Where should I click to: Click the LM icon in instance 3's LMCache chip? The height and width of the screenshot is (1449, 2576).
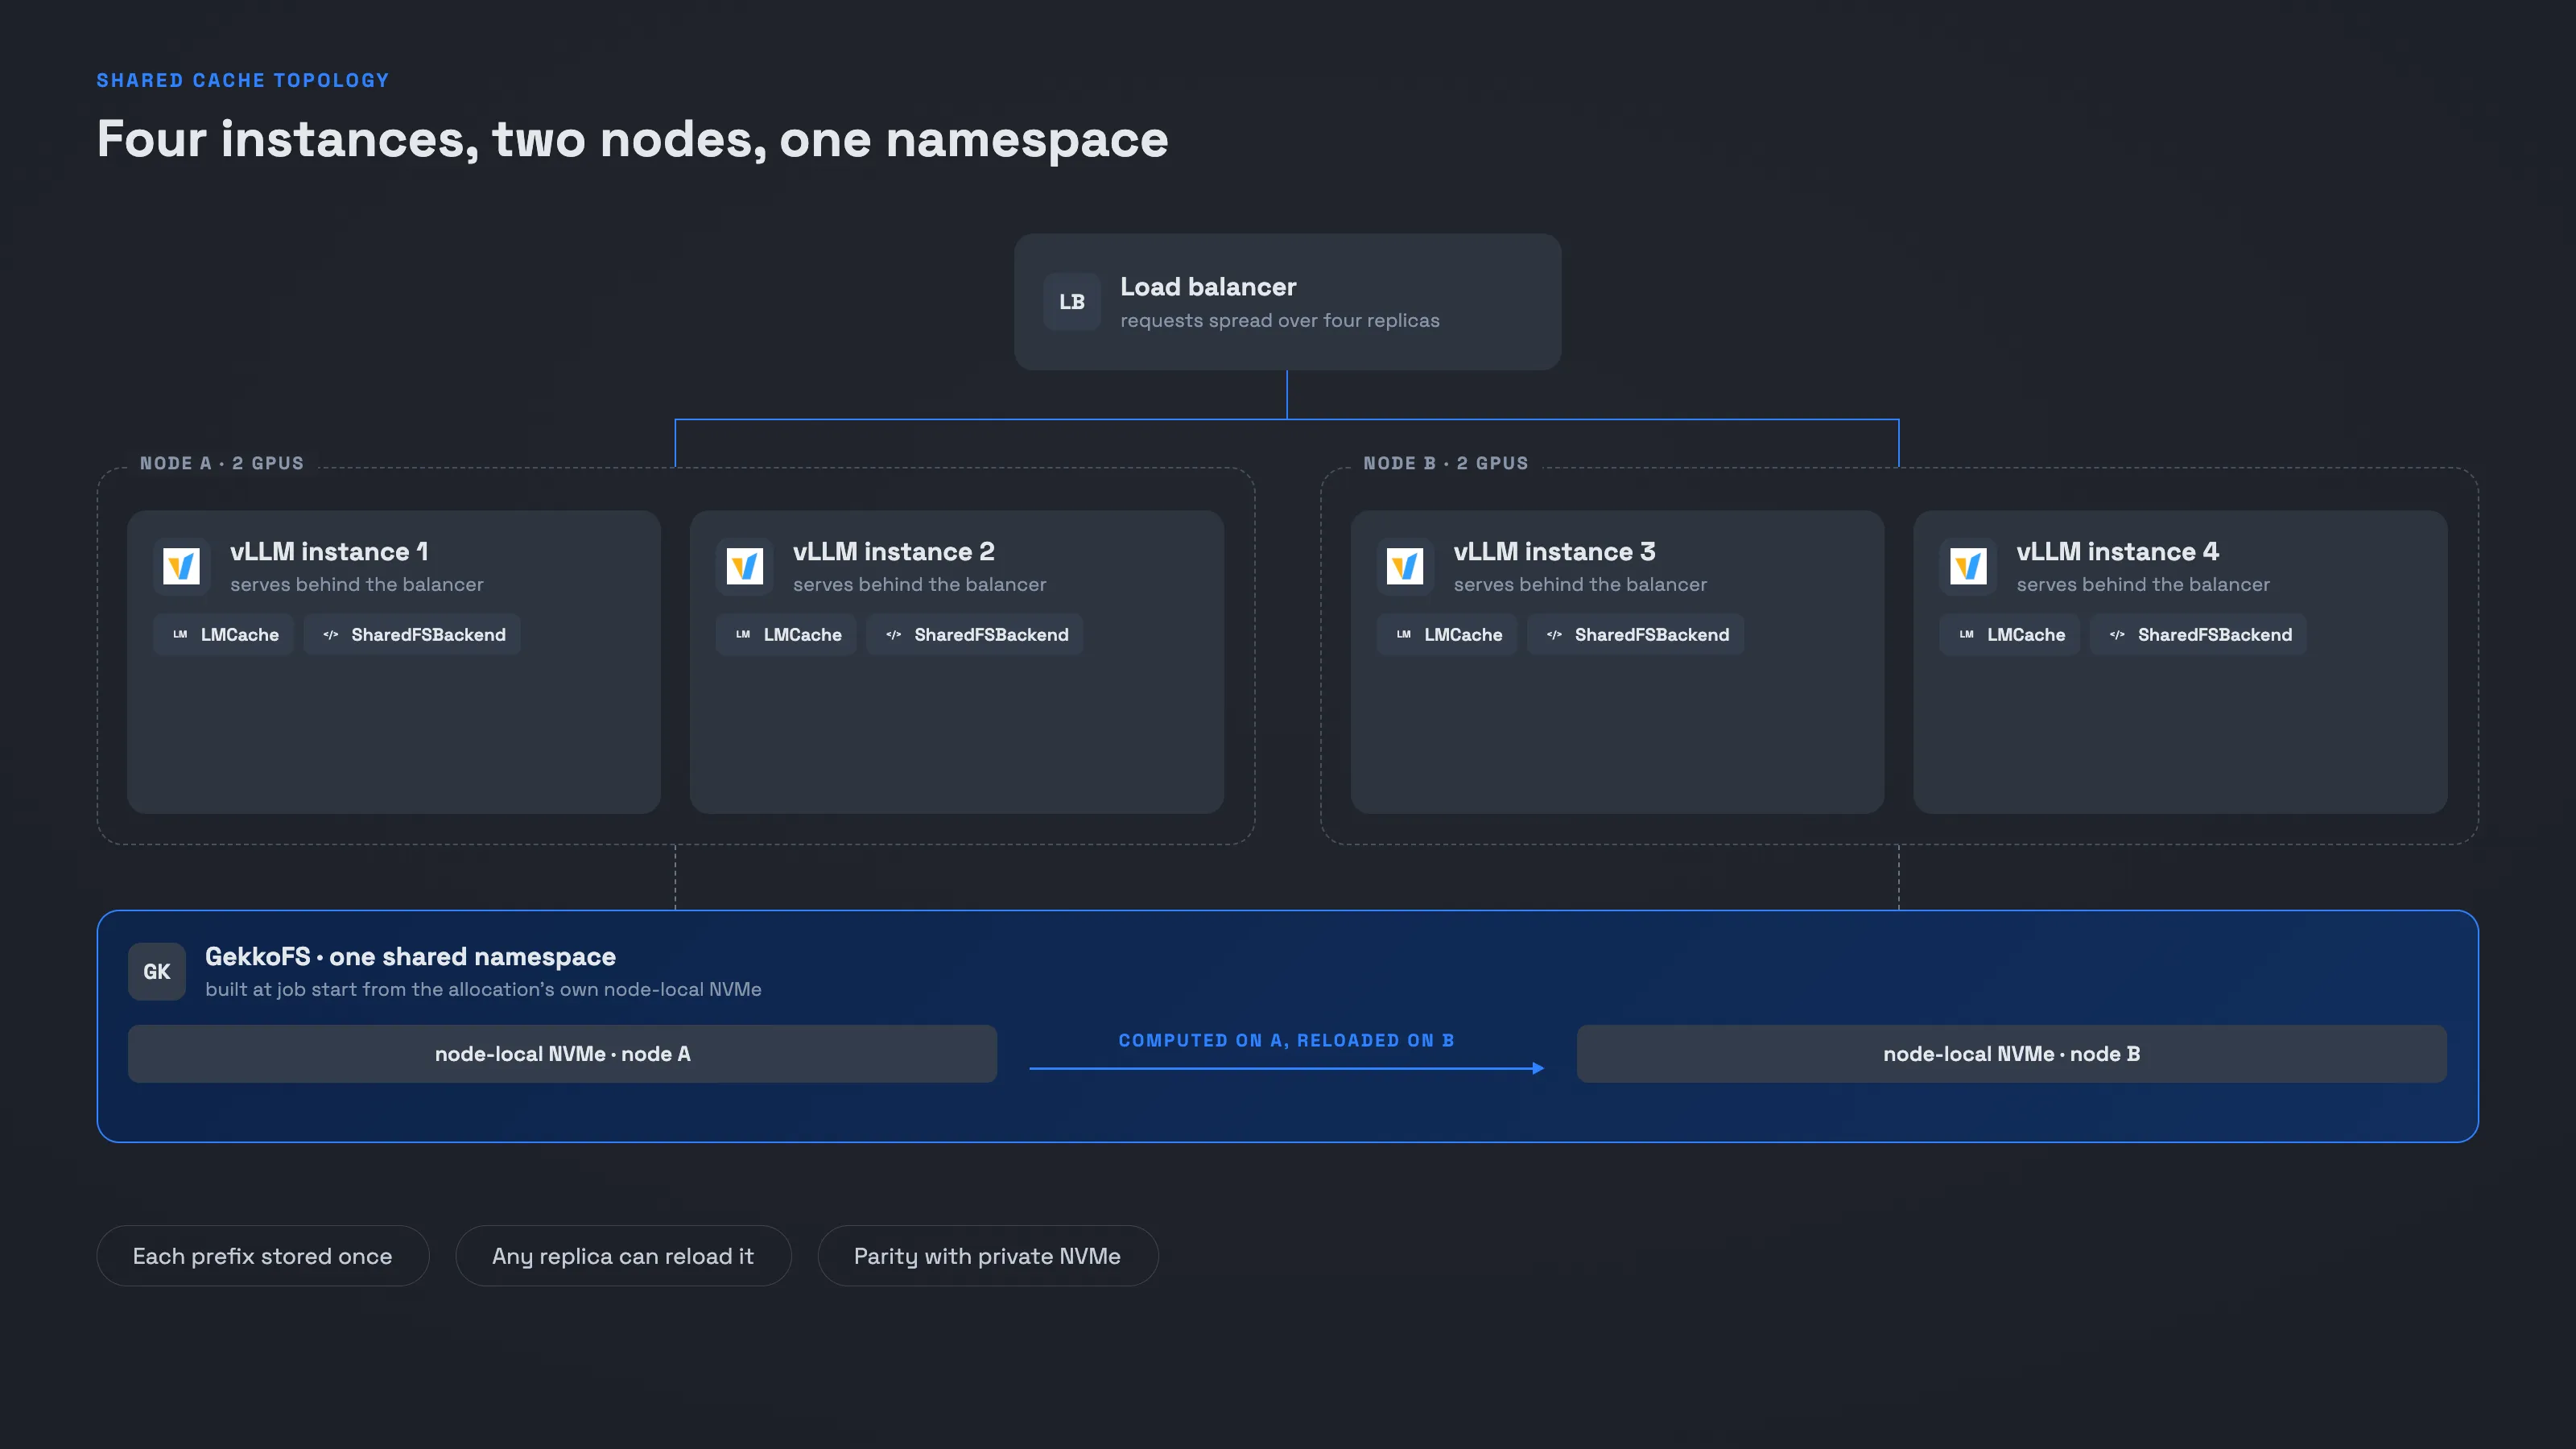point(1404,634)
